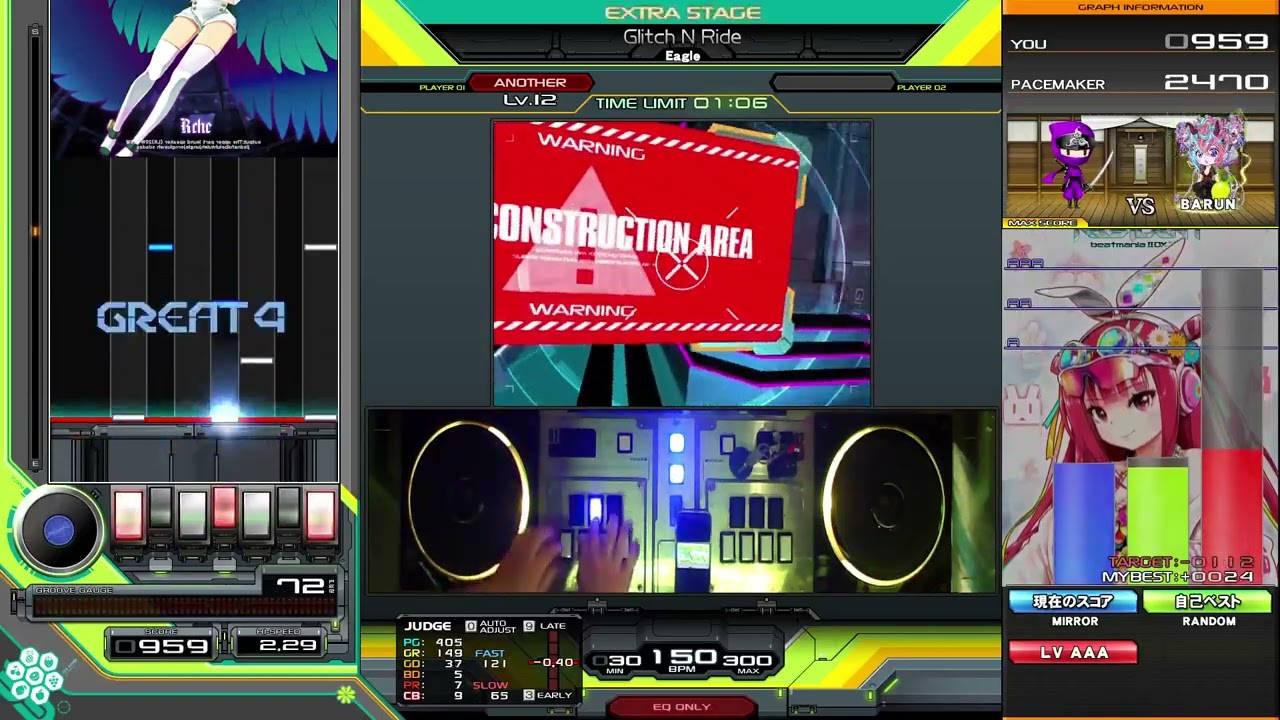Select the purple ninja avatar
The image size is (1280, 720).
tap(1073, 165)
